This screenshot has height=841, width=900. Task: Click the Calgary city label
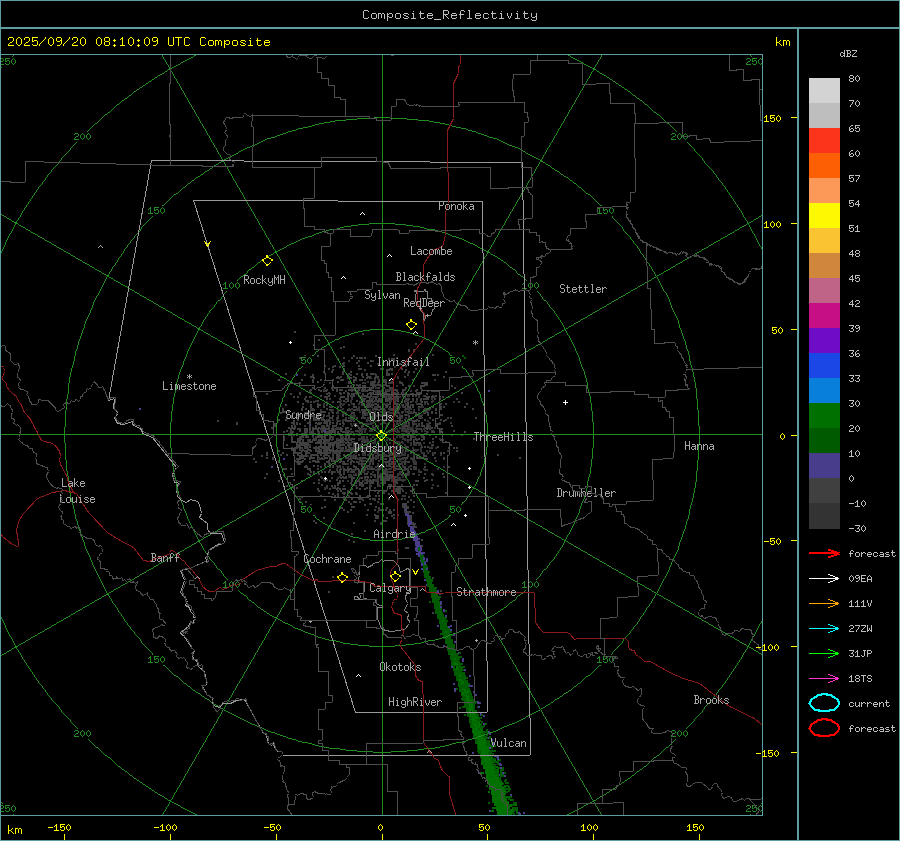point(389,589)
